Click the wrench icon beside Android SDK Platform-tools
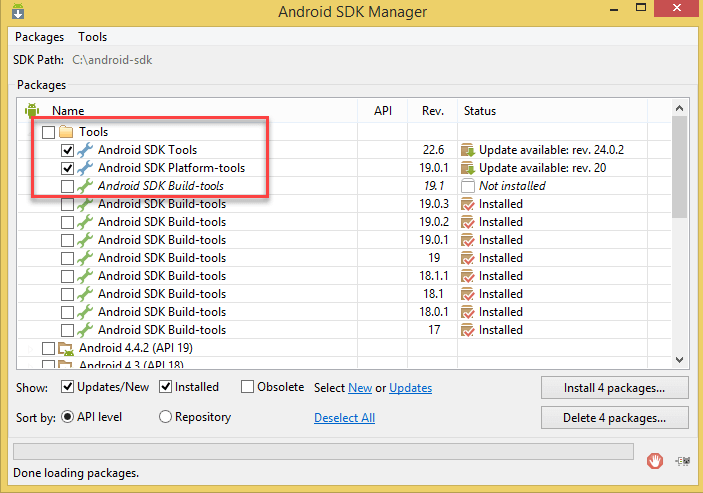The image size is (703, 493). [86, 168]
